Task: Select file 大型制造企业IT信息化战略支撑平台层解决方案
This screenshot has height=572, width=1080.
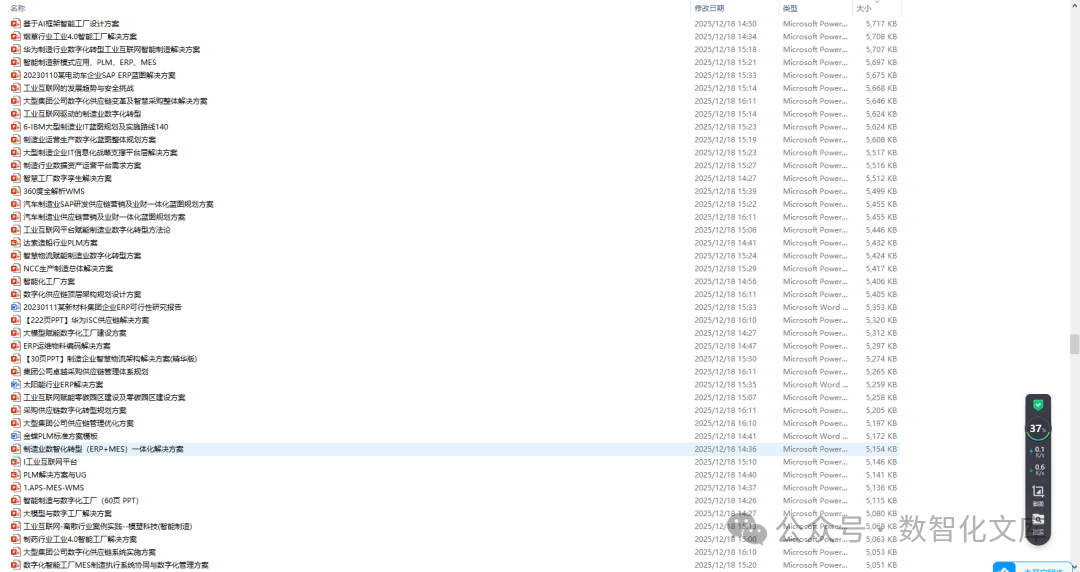Action: coord(100,152)
